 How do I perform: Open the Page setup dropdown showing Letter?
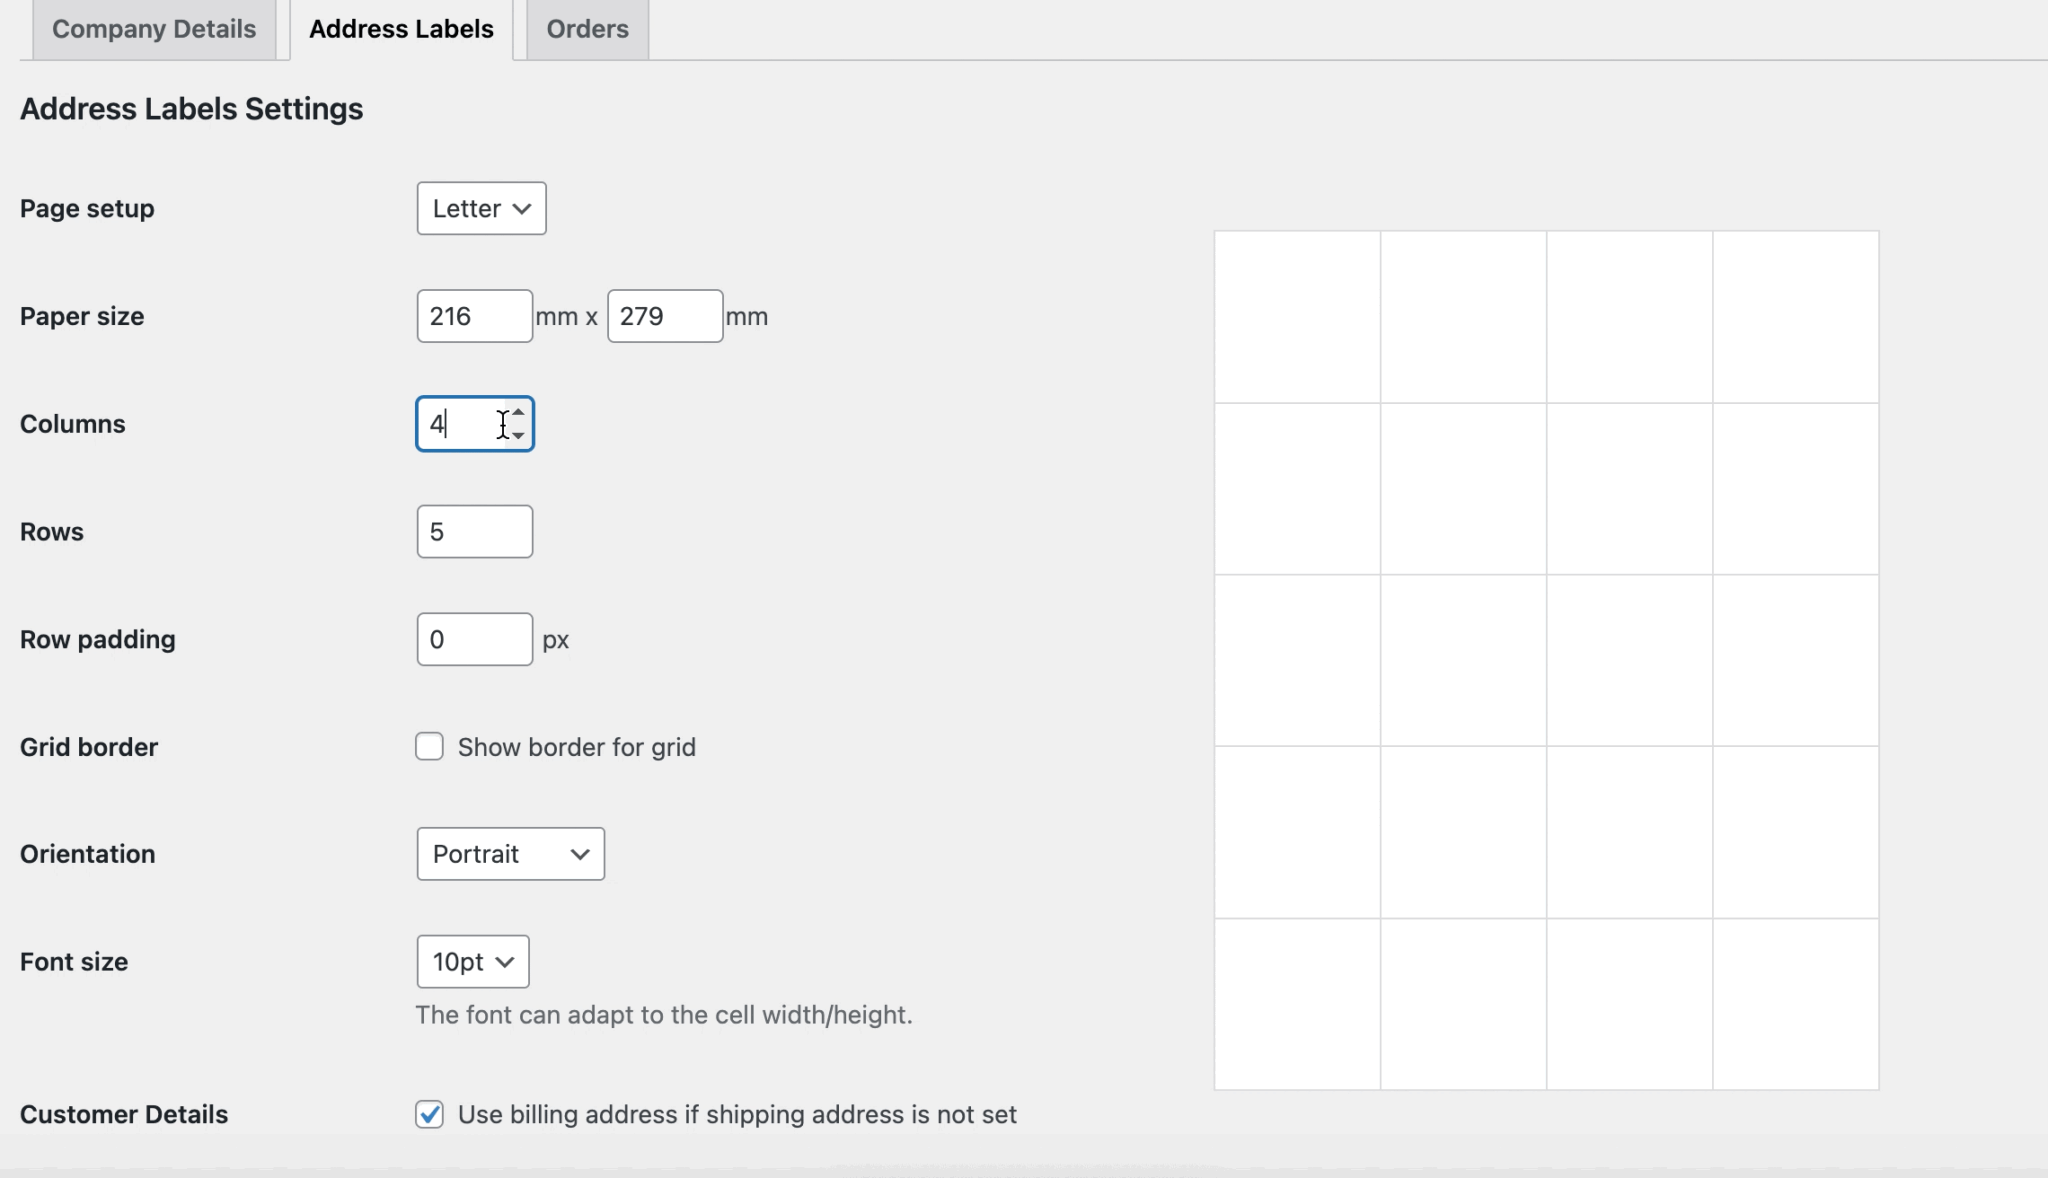[x=480, y=208]
